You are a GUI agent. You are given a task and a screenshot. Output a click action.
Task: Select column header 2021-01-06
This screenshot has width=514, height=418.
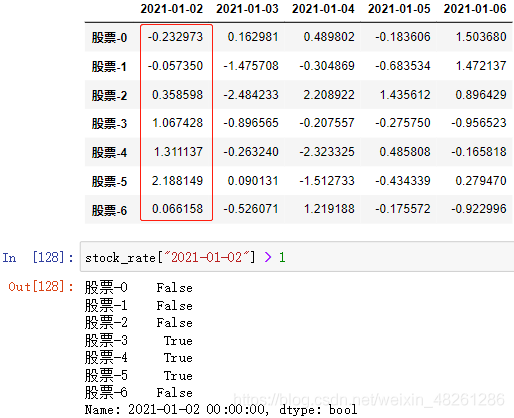[475, 9]
